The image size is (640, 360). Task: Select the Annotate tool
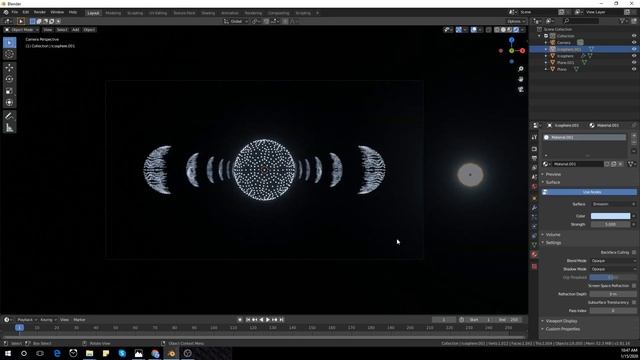(9, 116)
